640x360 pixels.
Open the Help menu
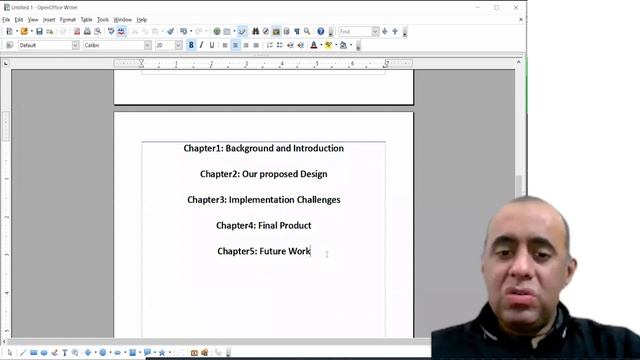click(142, 20)
